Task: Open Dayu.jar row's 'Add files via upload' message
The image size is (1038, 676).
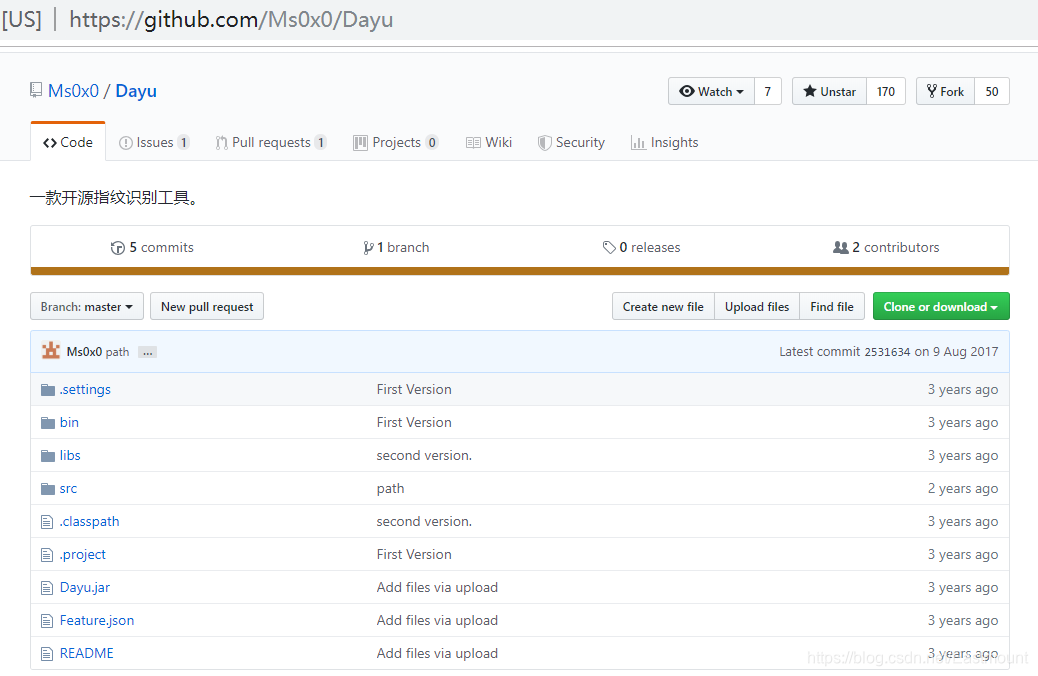Action: 437,587
